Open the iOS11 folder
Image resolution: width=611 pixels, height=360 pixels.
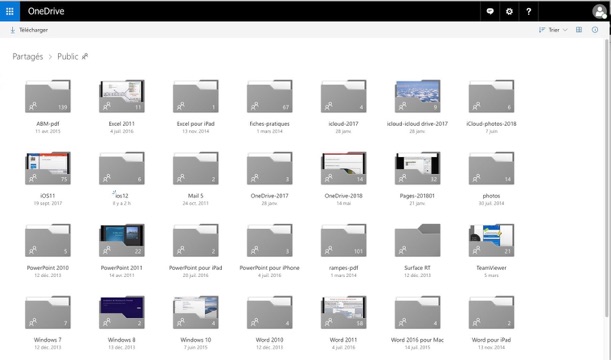[x=48, y=168]
